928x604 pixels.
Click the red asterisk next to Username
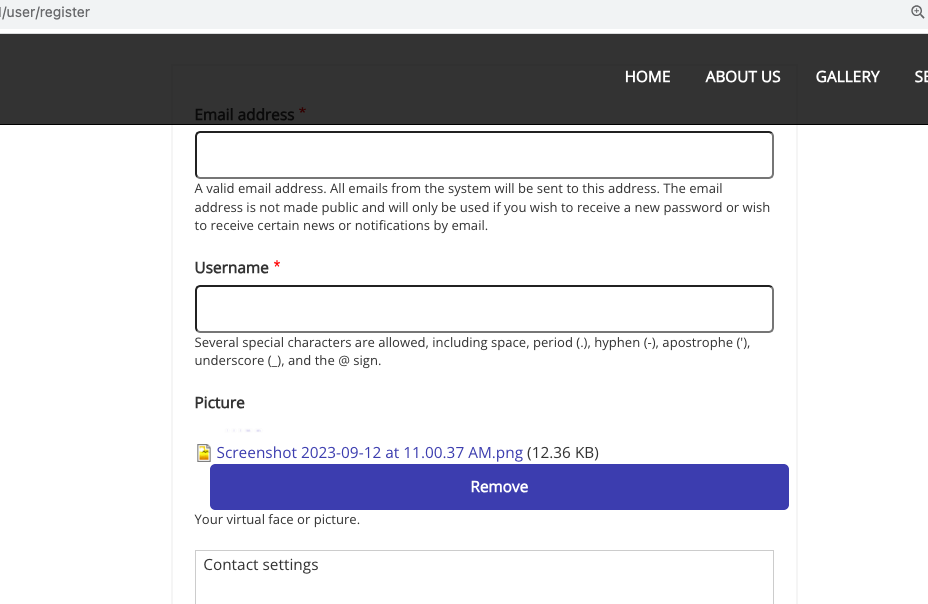point(277,266)
